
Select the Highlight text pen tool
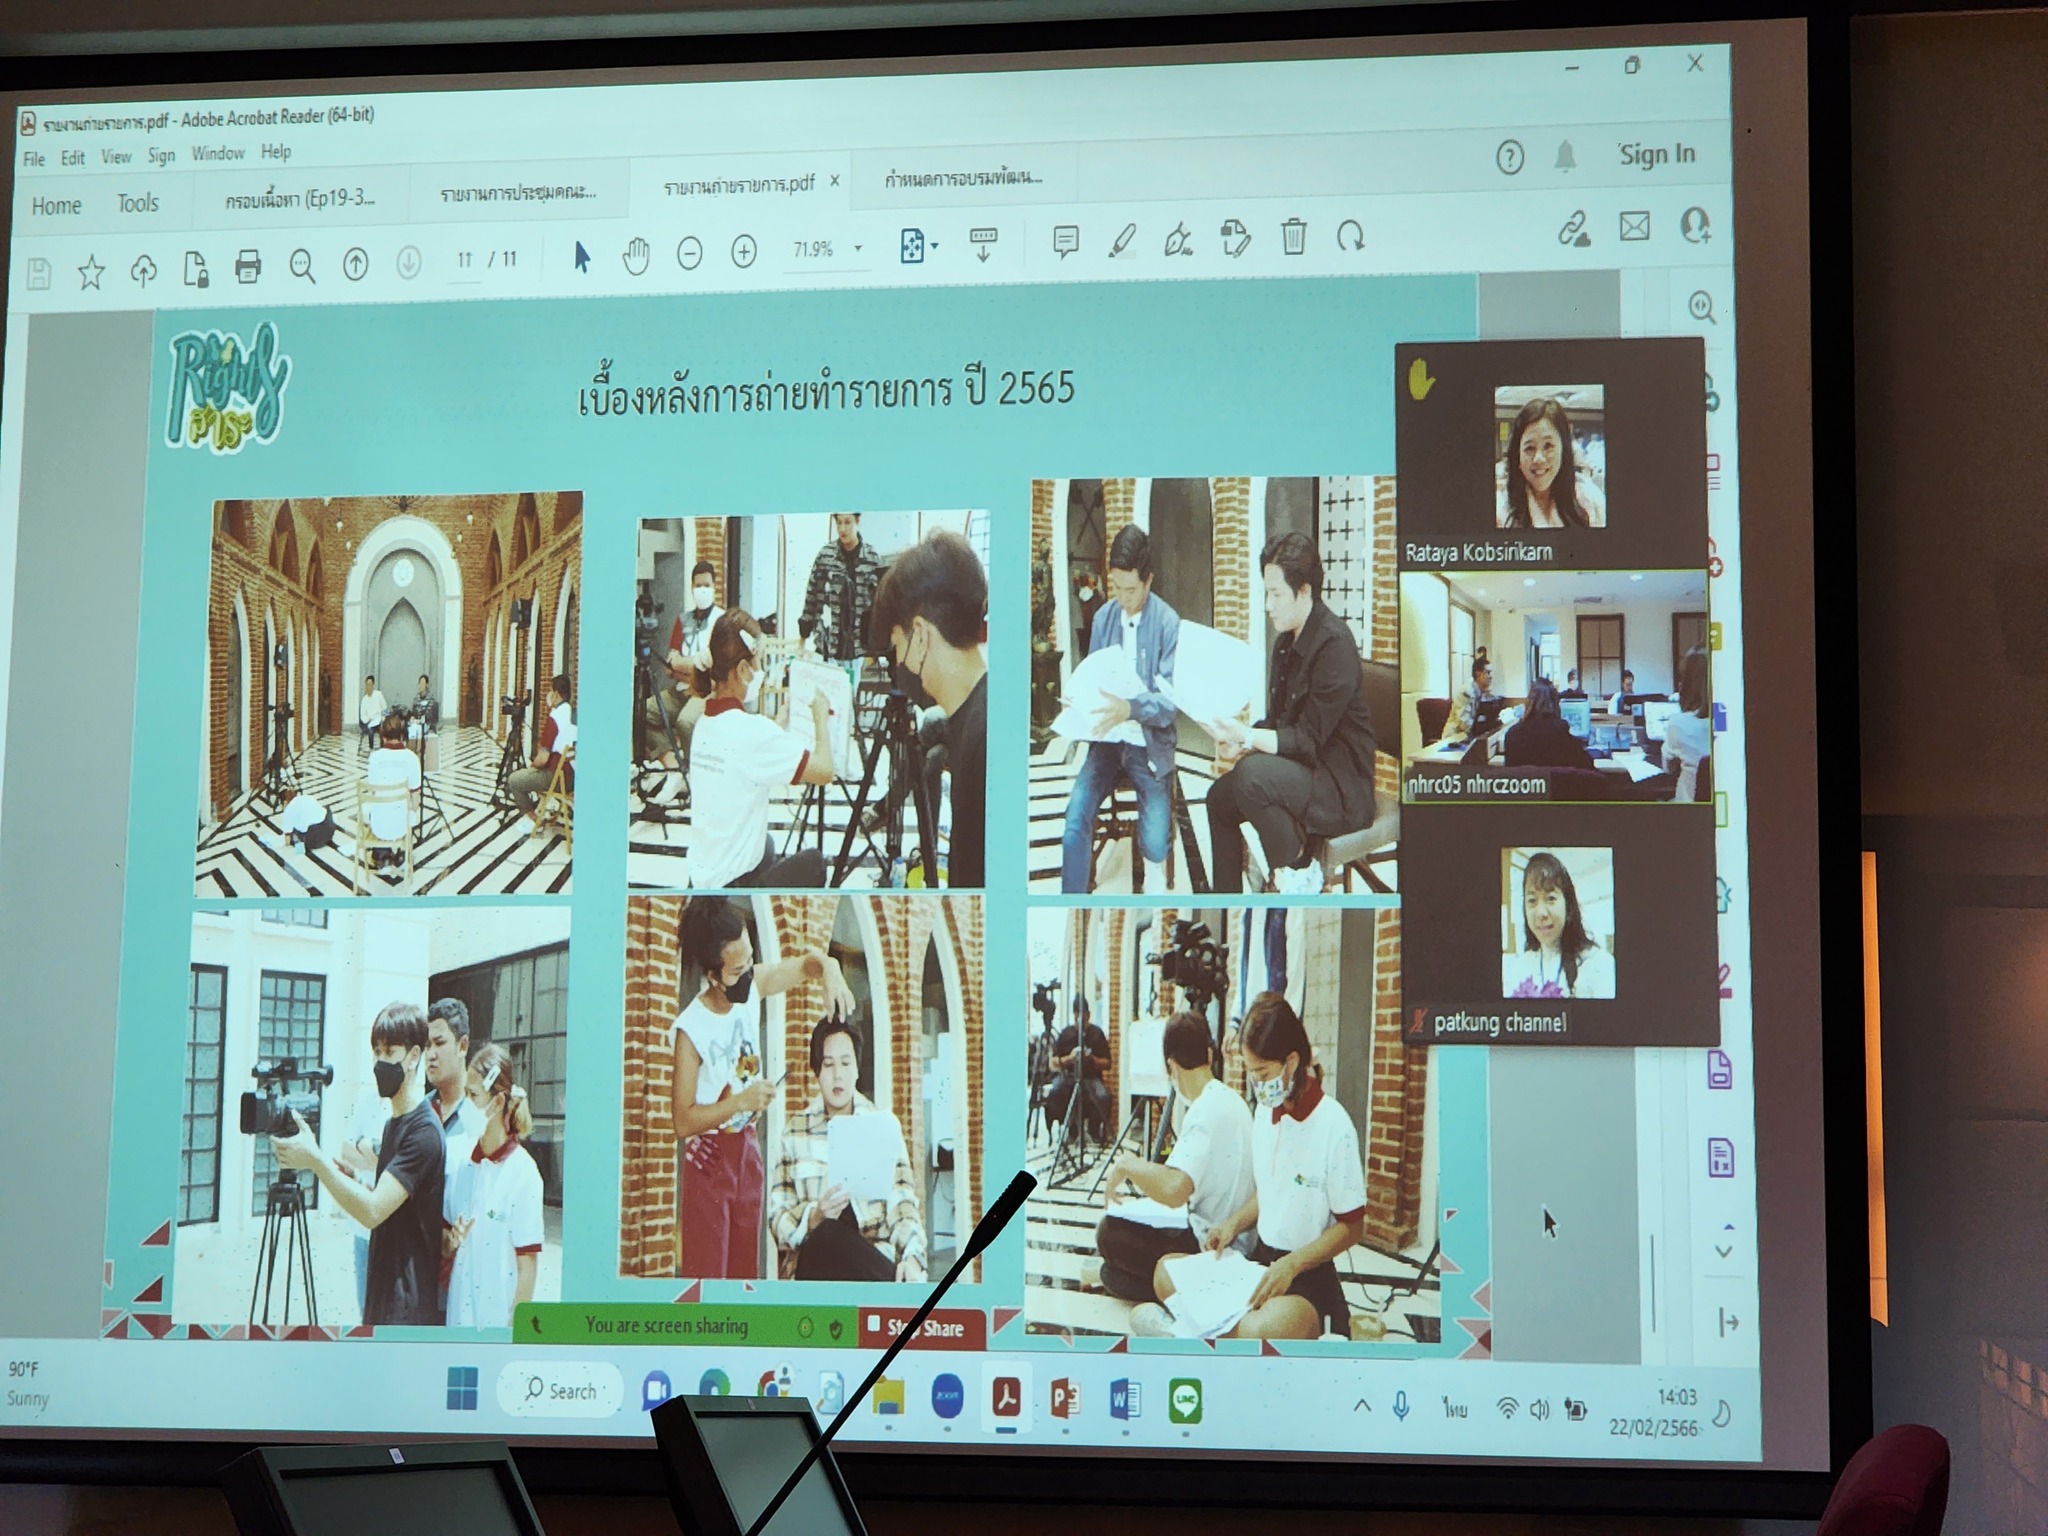point(1122,240)
